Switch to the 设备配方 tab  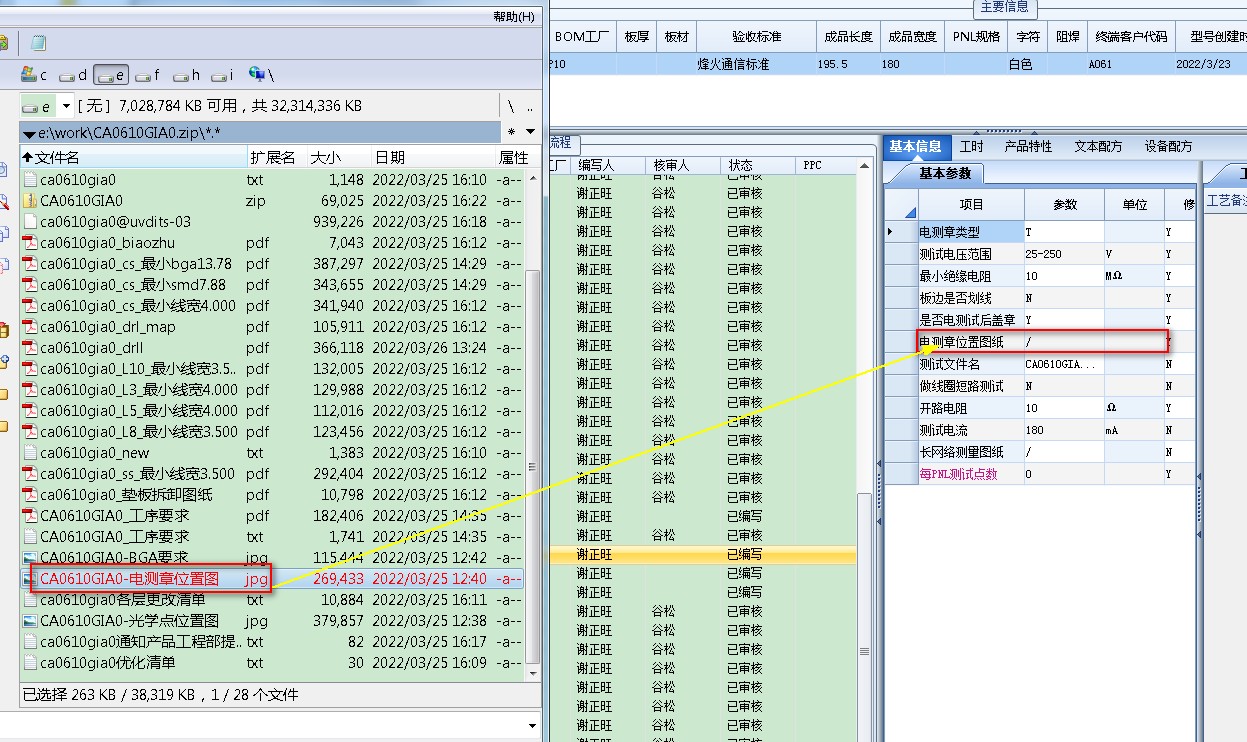1168,147
